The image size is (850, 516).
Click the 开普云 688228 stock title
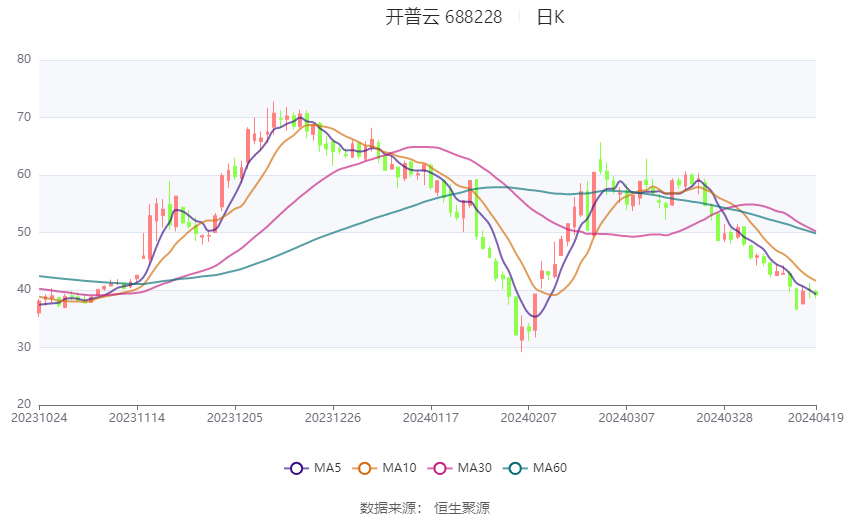444,17
